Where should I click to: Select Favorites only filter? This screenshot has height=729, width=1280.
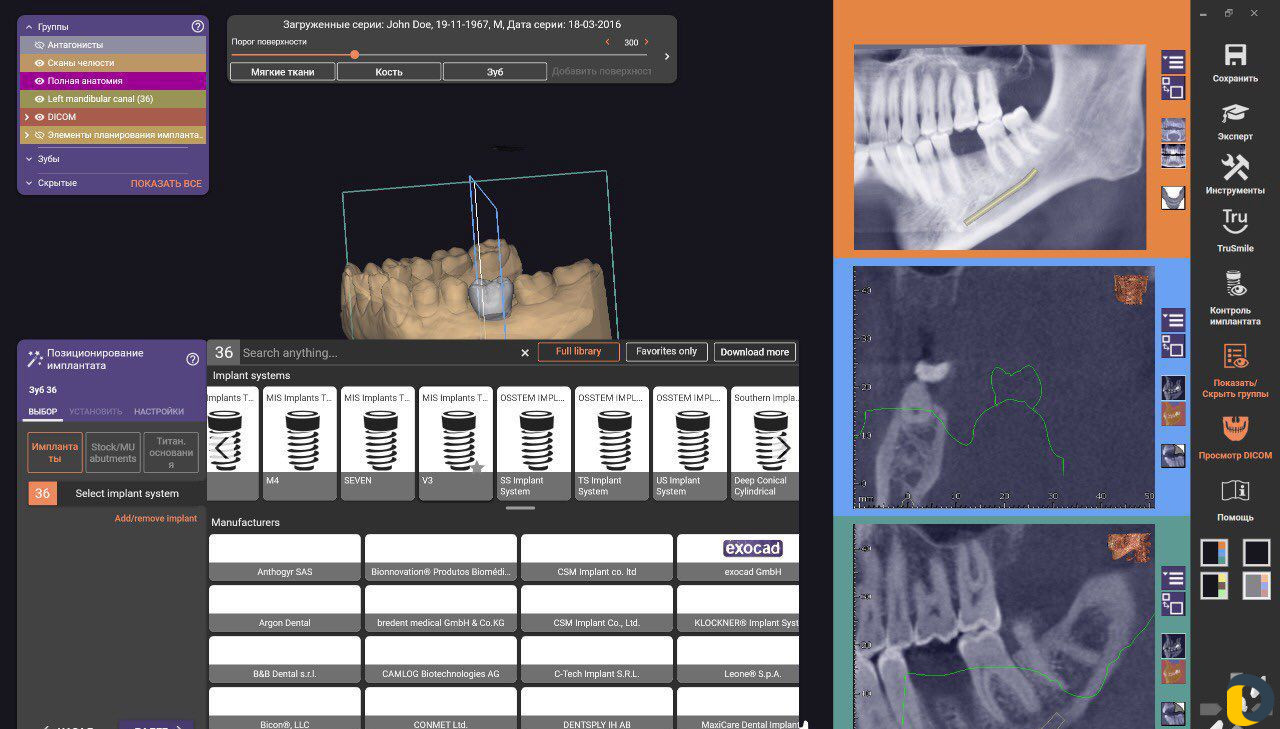tap(667, 352)
